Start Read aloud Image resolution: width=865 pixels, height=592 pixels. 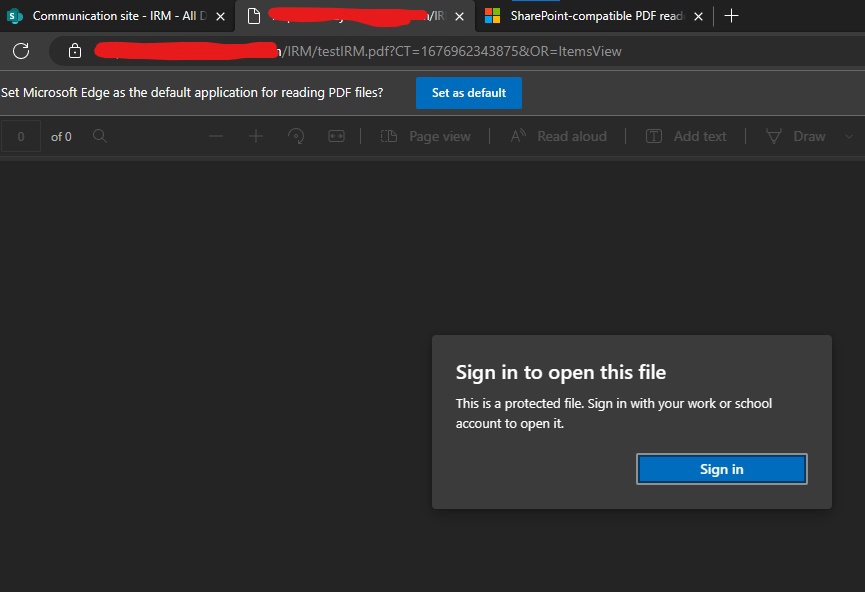[558, 136]
